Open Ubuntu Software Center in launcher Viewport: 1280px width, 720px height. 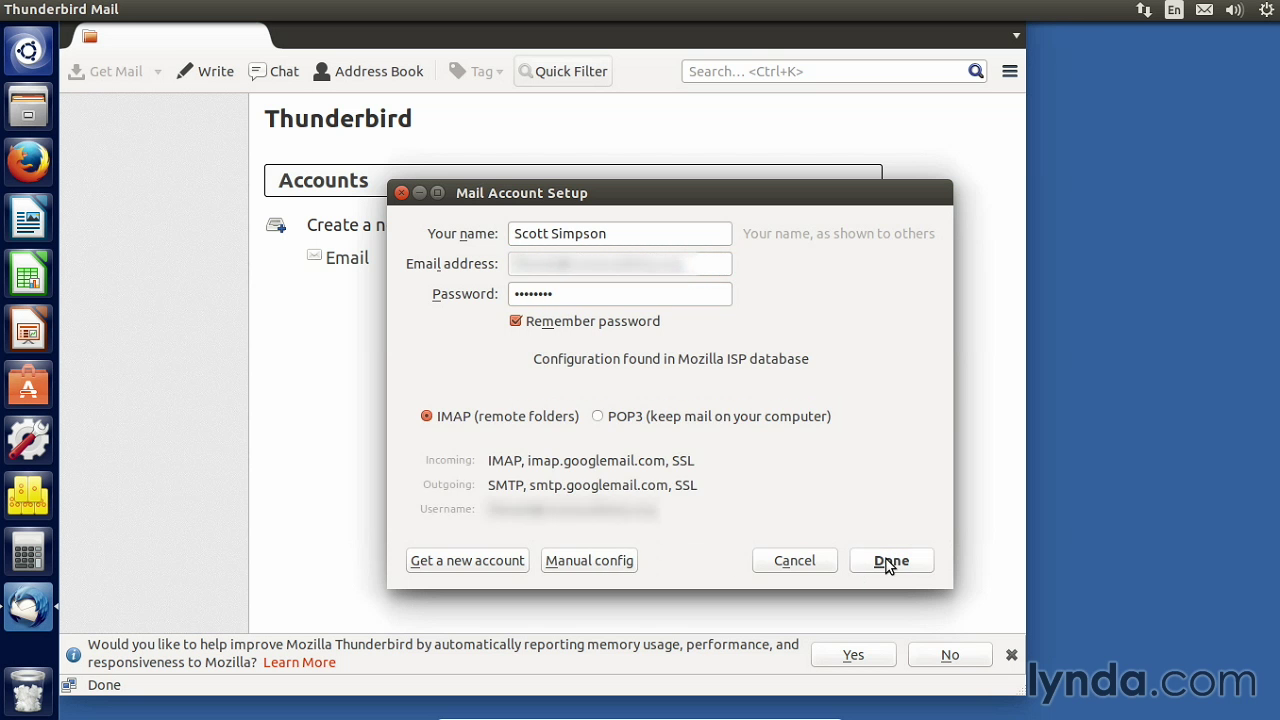[28, 385]
